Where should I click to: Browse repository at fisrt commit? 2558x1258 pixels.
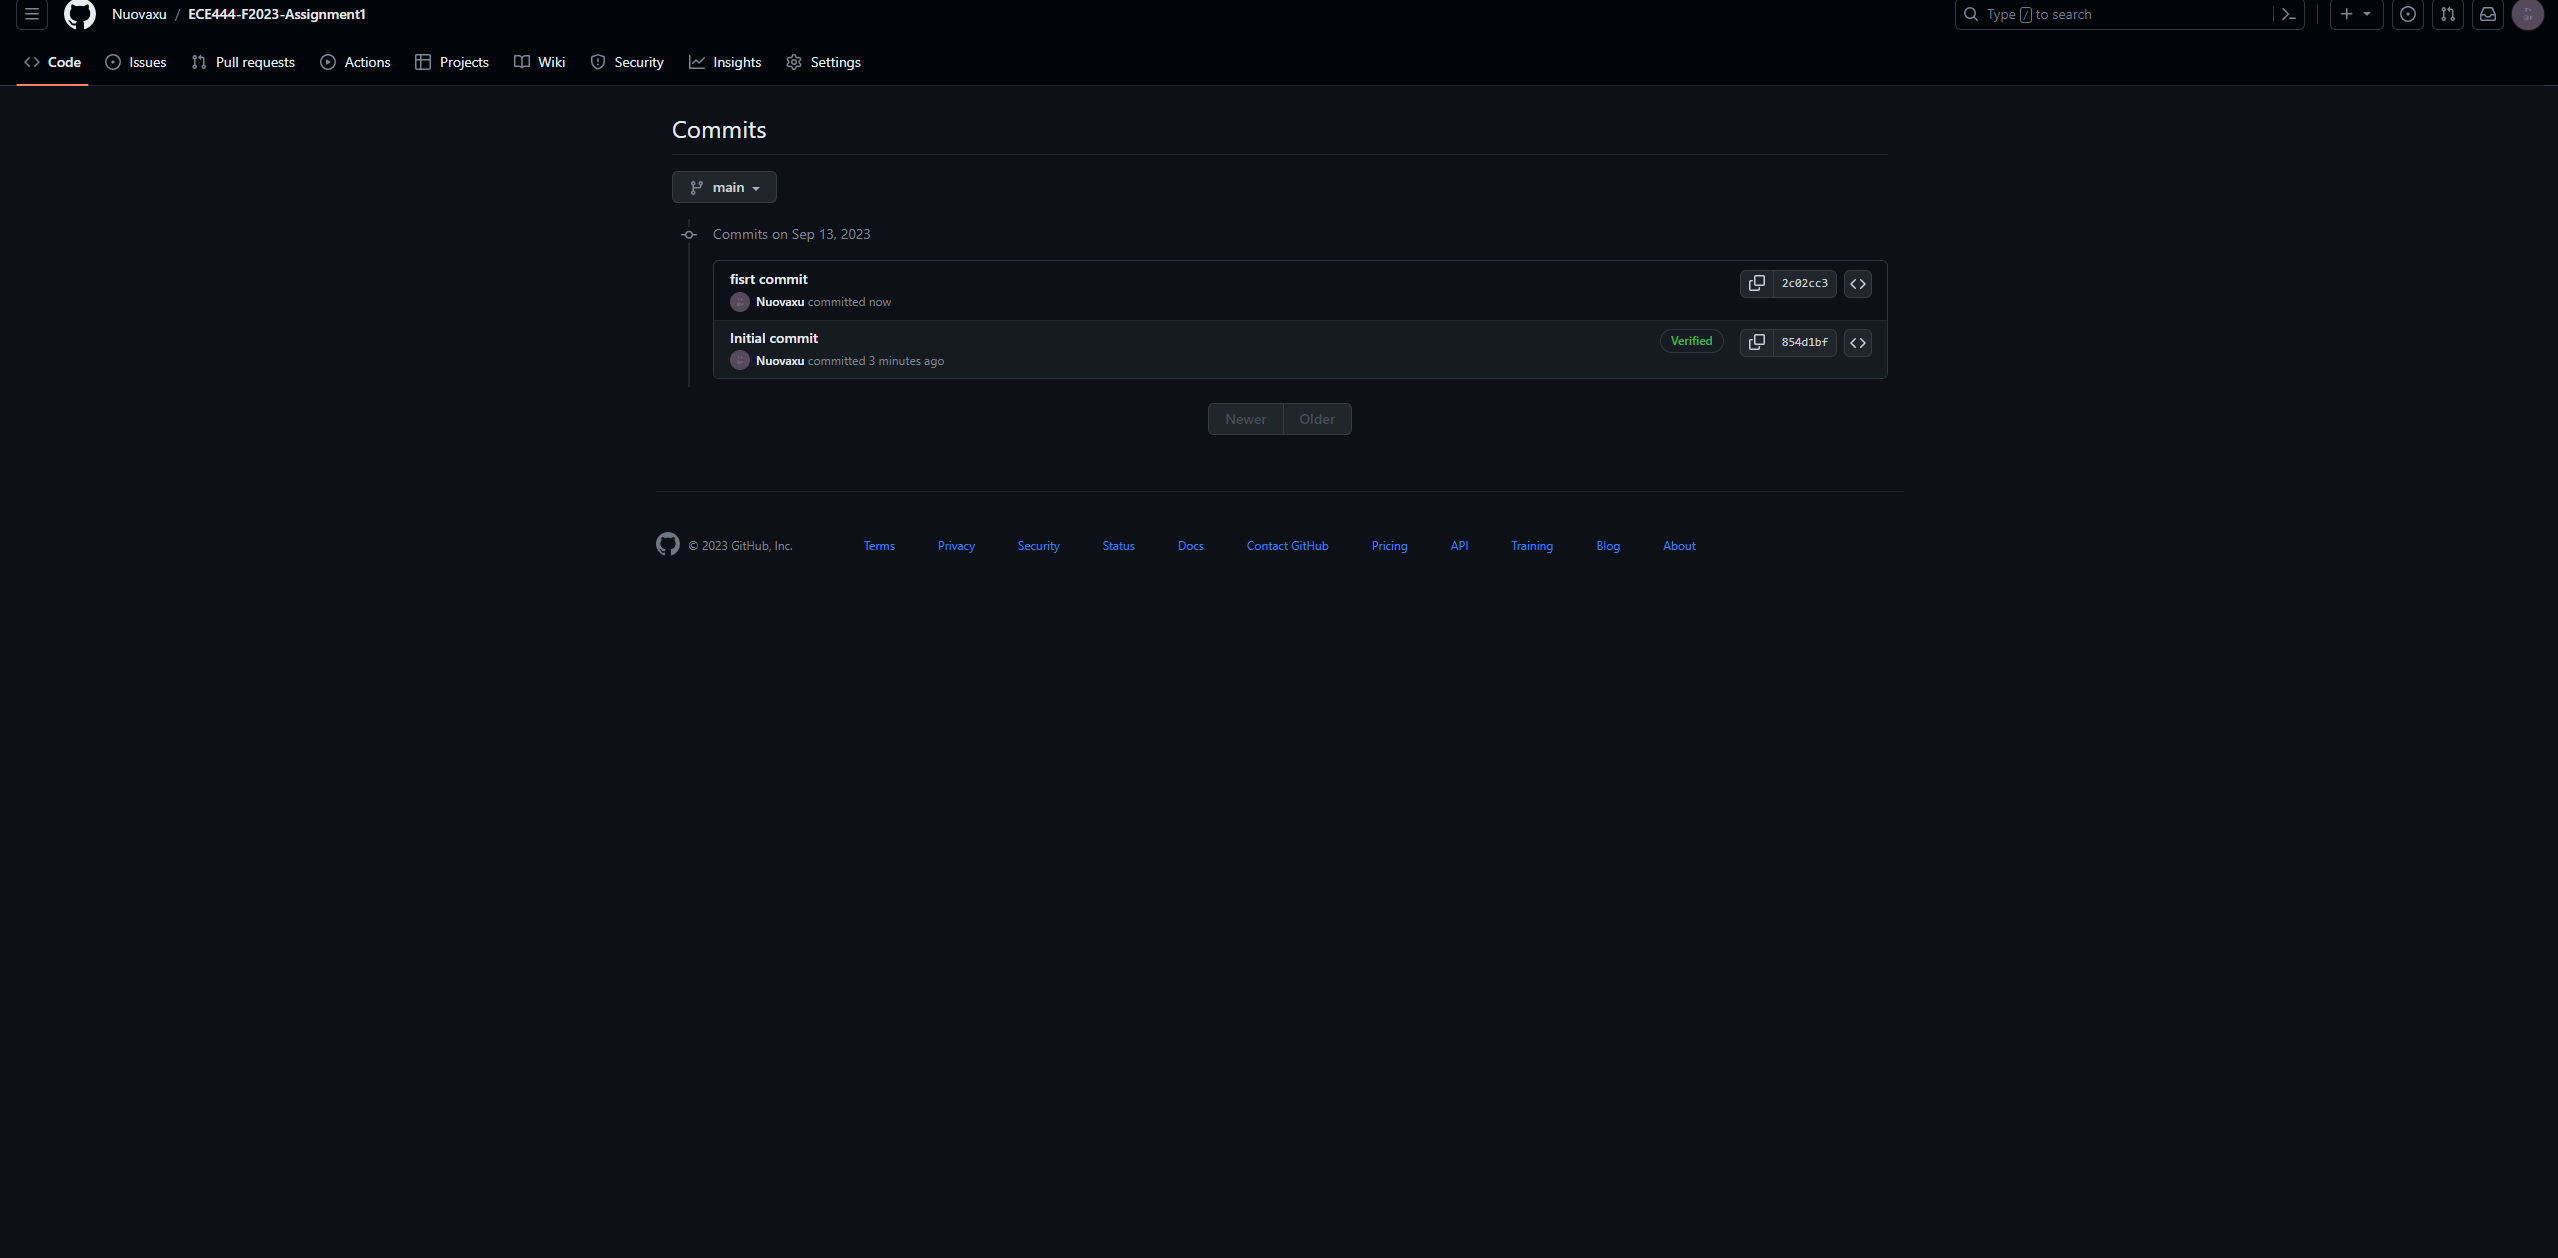coord(1858,284)
